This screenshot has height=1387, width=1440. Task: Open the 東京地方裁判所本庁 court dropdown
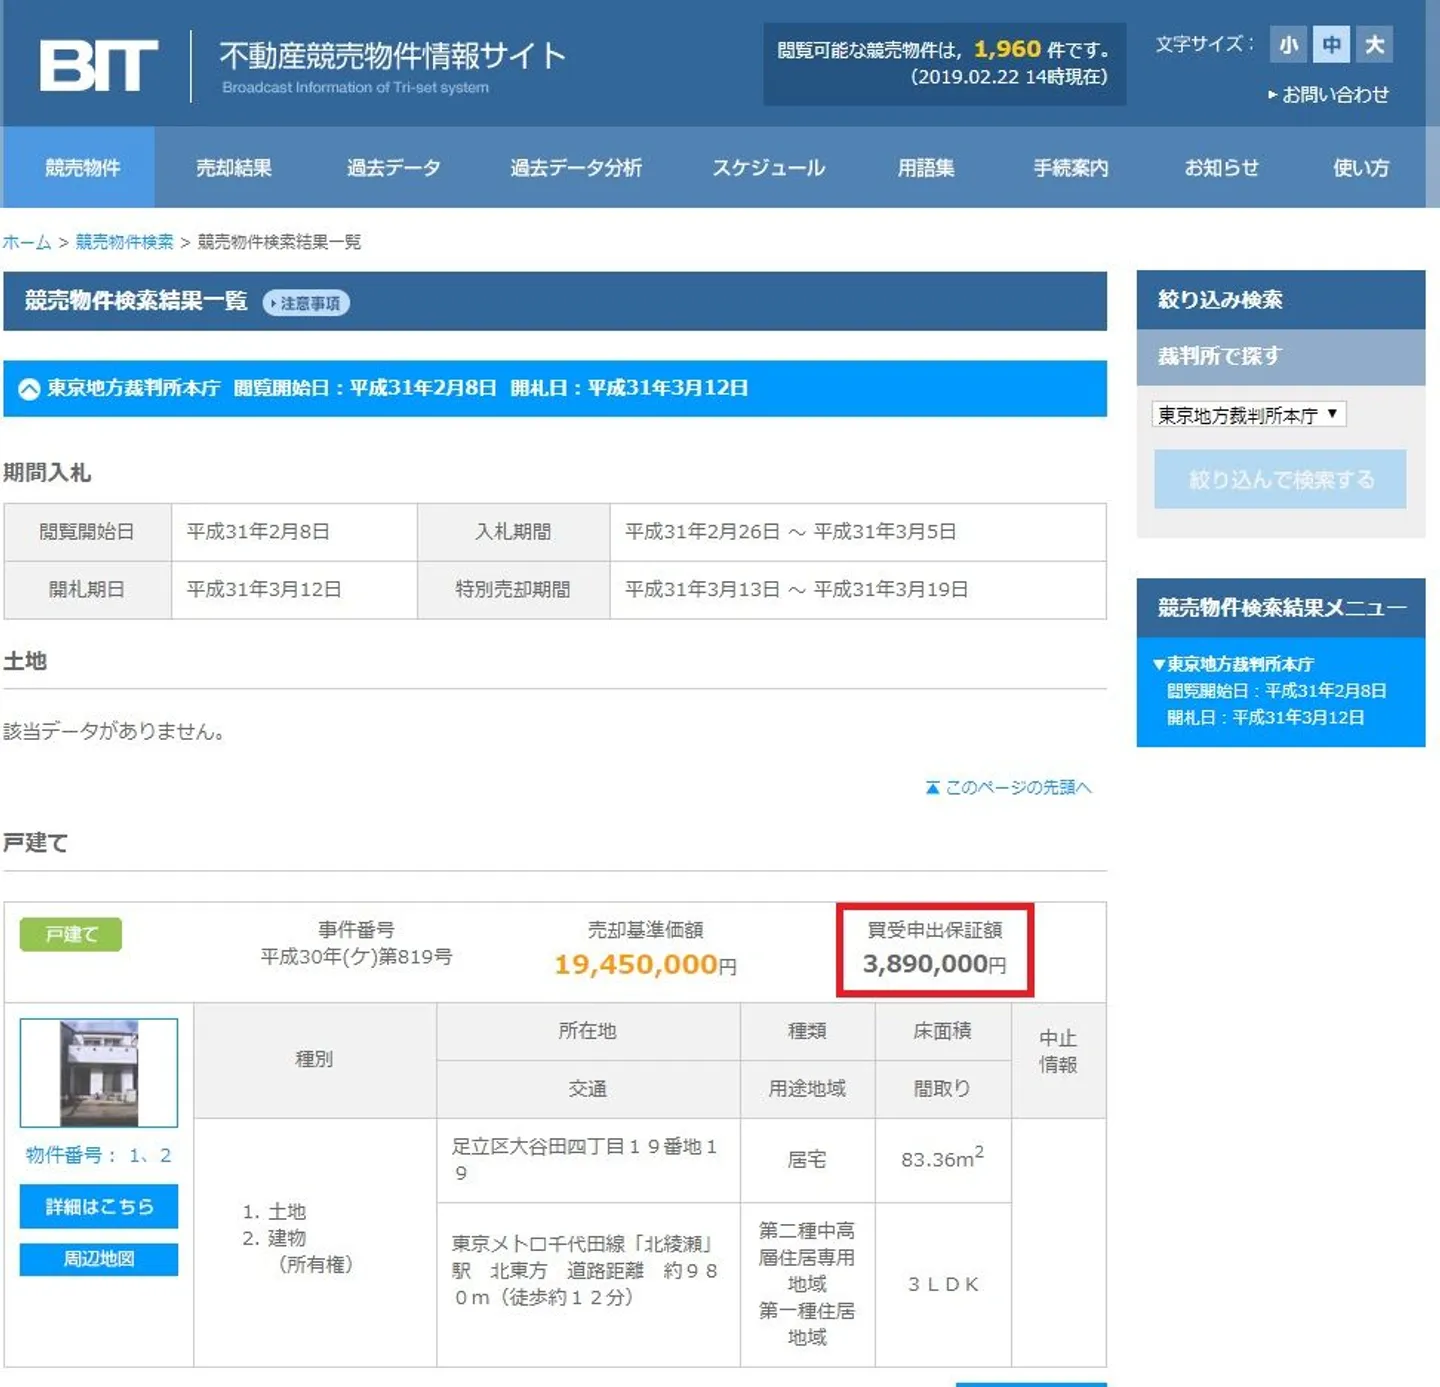pos(1248,415)
